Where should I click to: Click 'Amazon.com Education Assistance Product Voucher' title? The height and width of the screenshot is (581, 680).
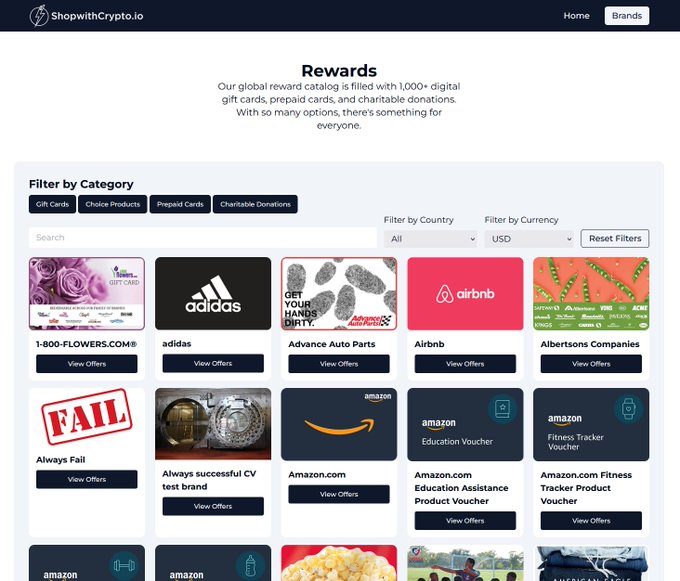[461, 488]
